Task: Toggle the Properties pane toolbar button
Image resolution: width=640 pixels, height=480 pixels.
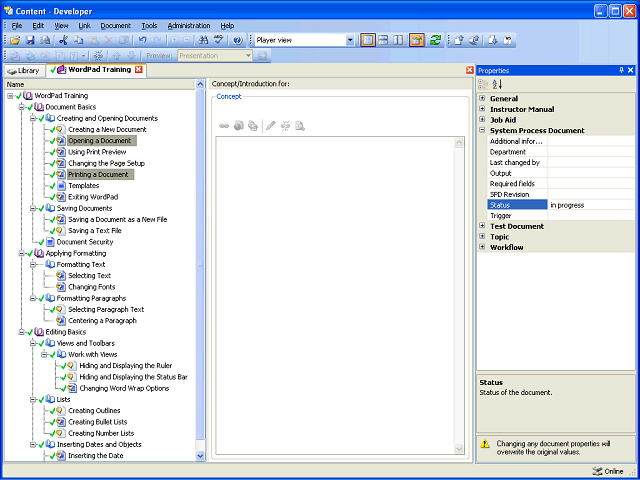Action: coord(417,40)
